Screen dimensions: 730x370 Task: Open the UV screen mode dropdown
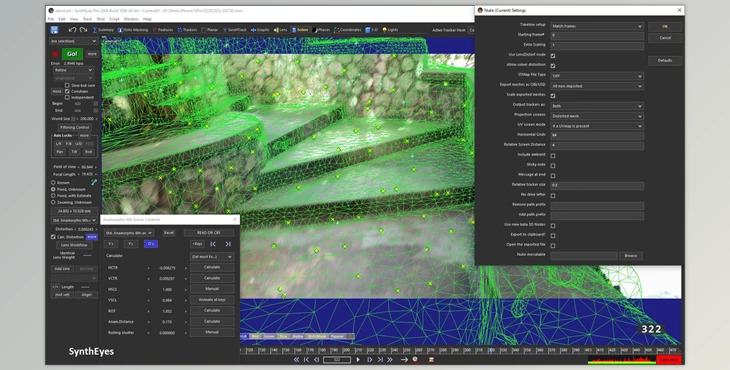coord(597,126)
